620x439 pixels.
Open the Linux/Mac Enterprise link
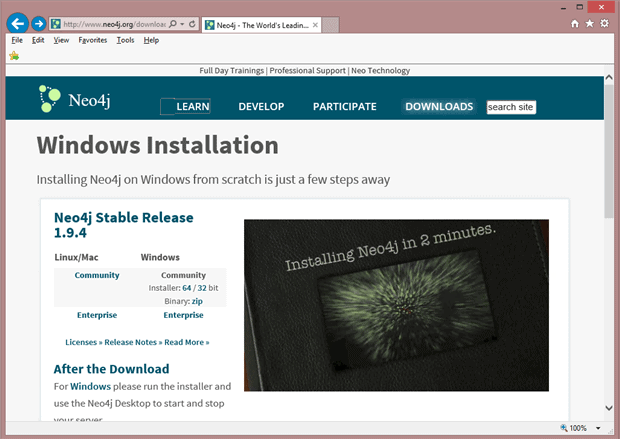click(97, 315)
